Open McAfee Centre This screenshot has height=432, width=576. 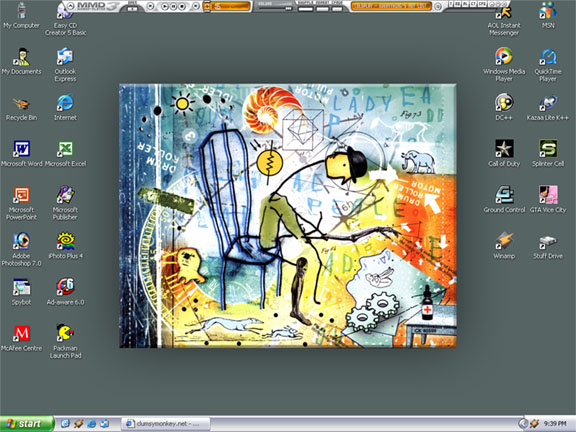(x=21, y=338)
